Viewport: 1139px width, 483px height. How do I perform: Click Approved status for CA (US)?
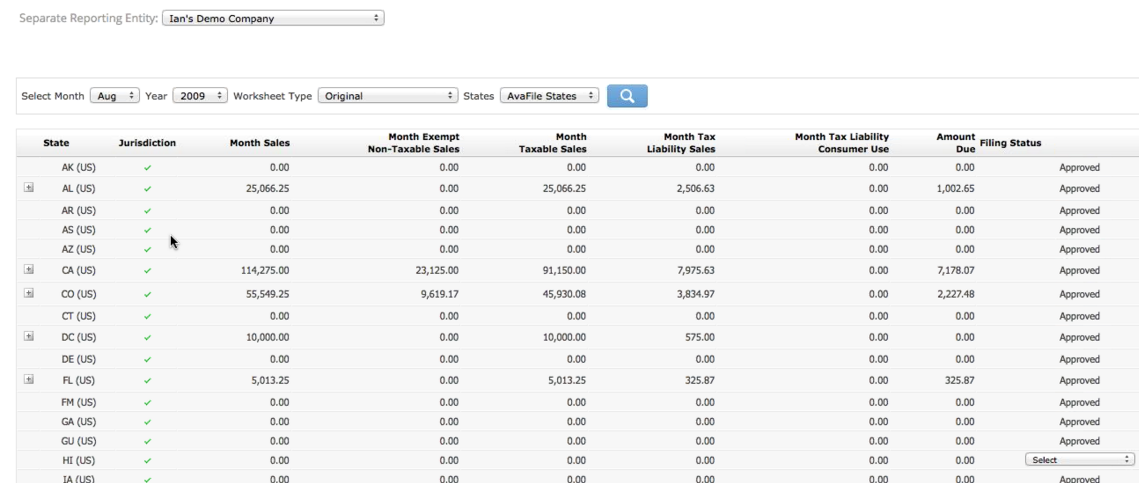(x=1079, y=271)
